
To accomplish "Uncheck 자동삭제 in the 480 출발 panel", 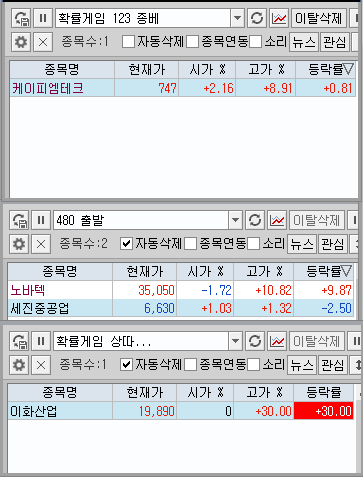I will (x=126, y=244).
